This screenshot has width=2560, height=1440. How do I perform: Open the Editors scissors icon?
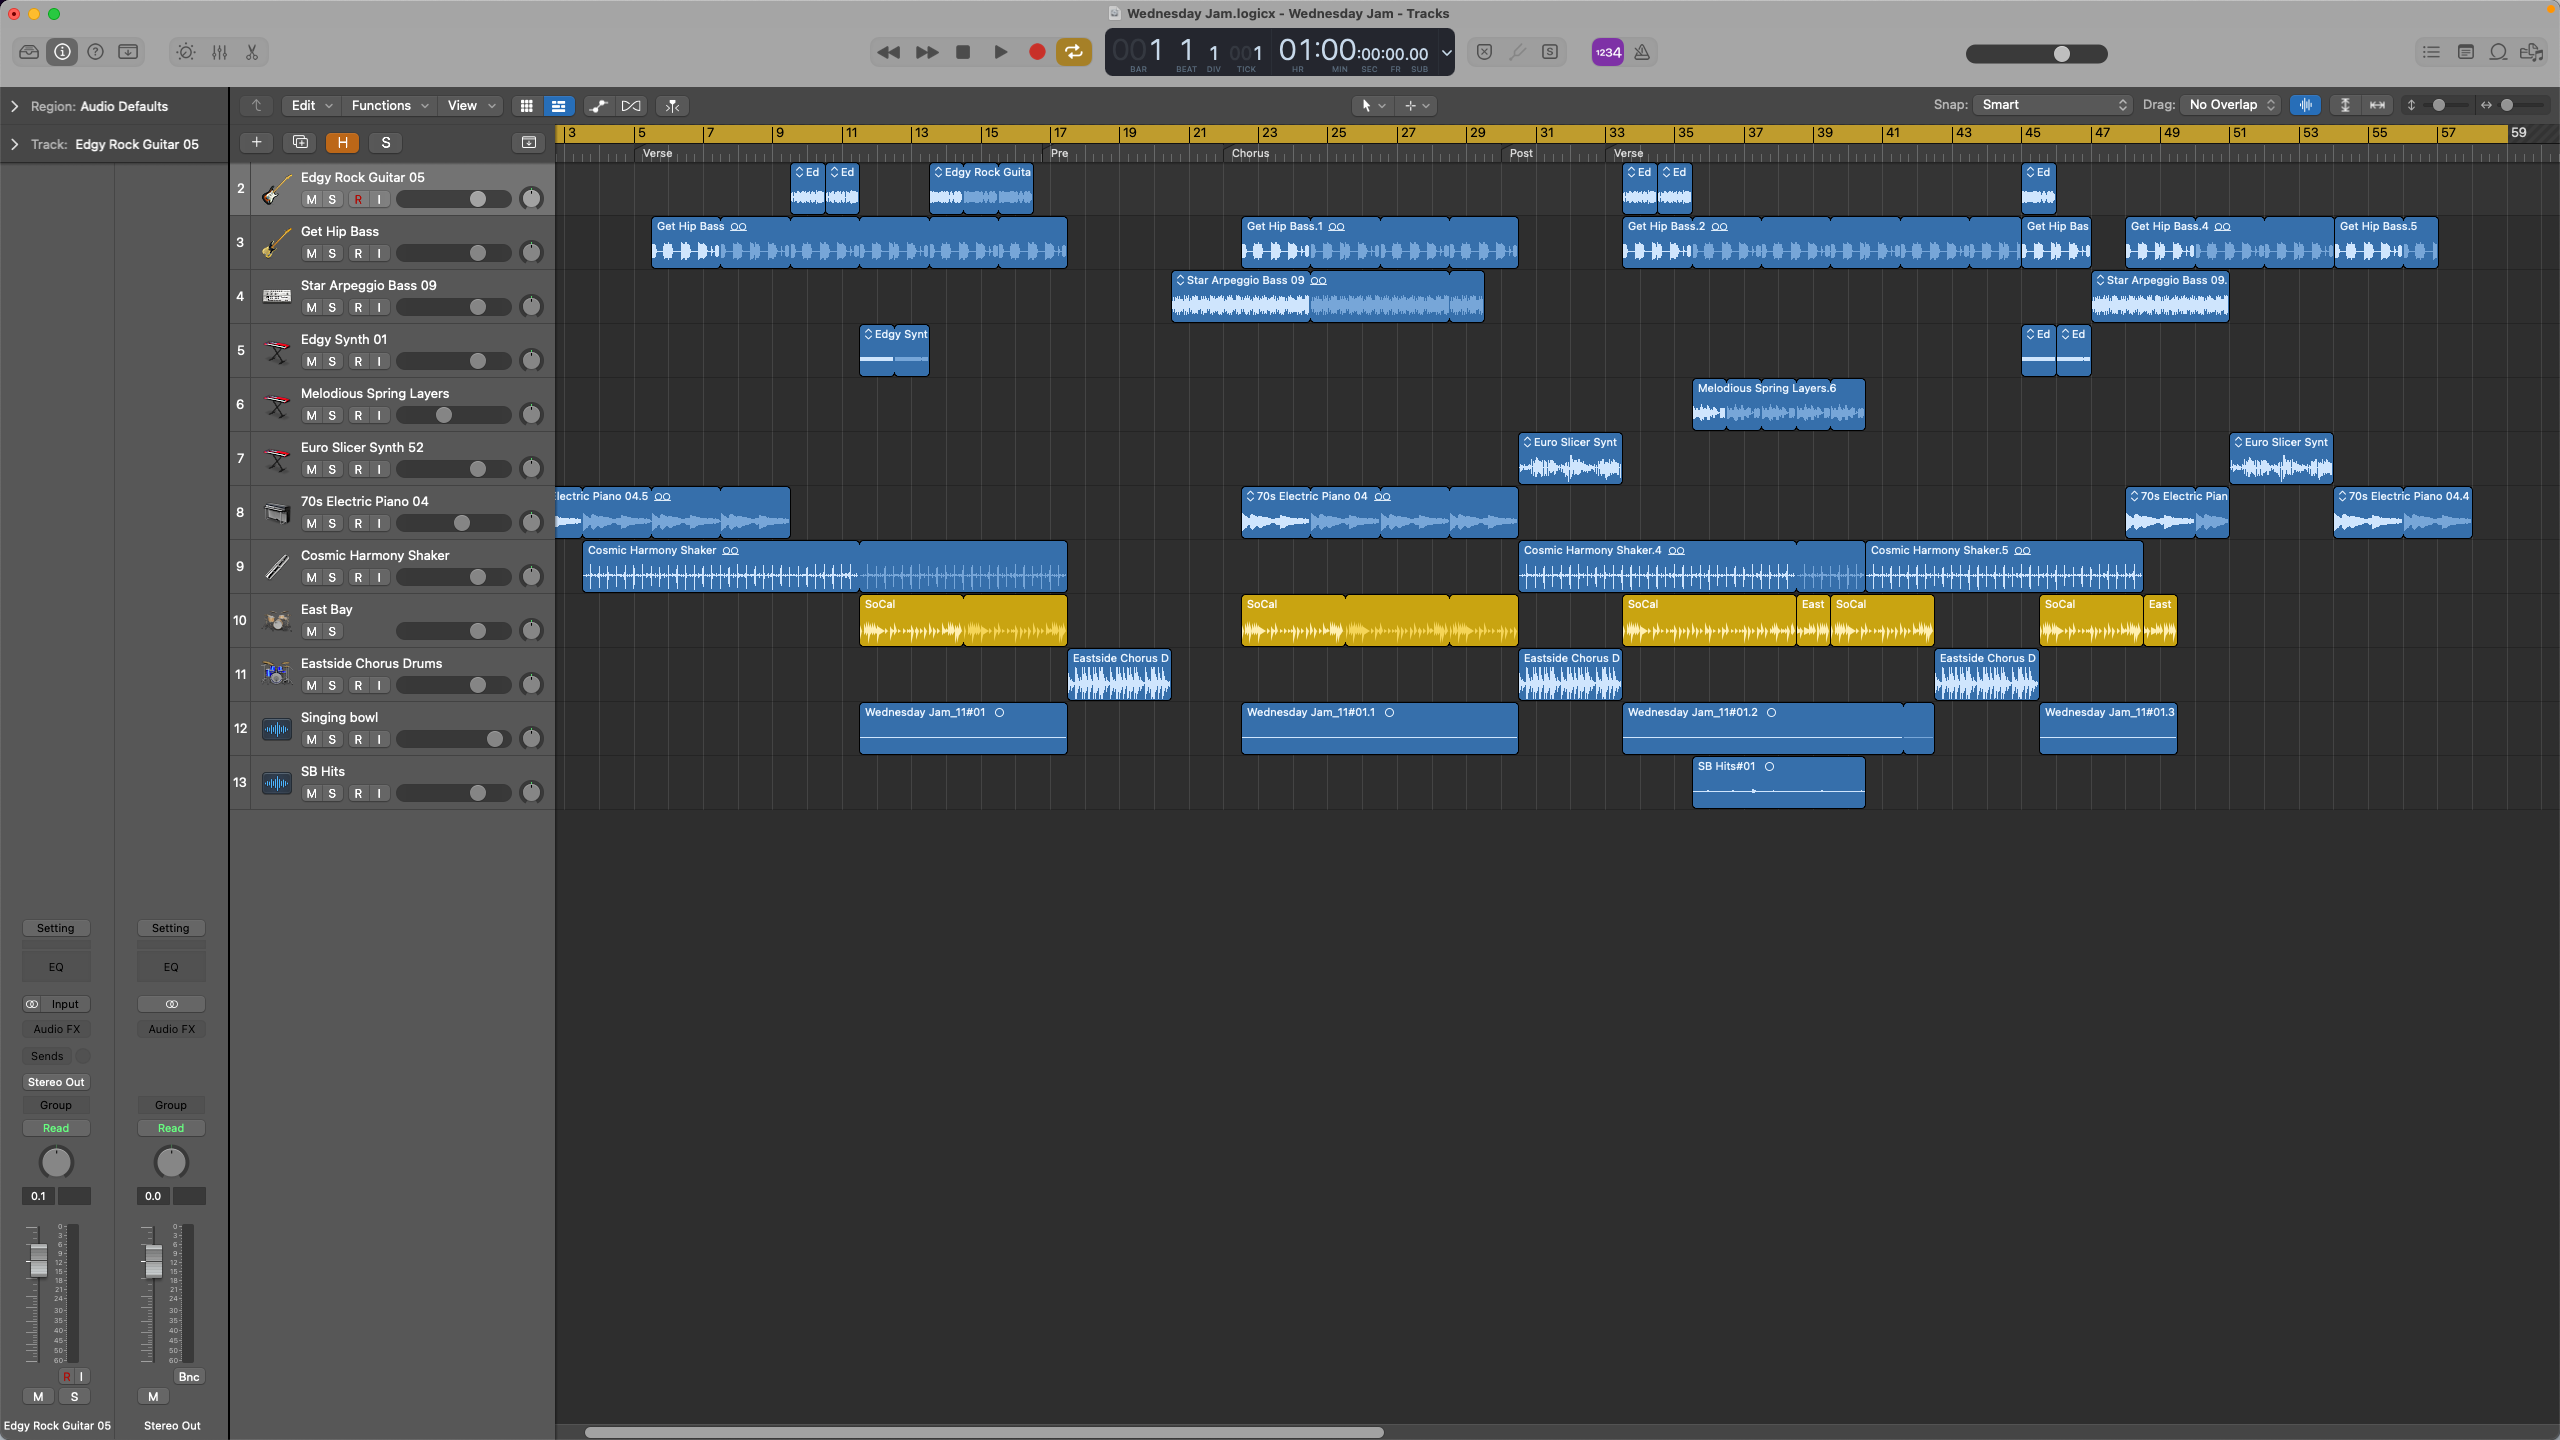[252, 52]
